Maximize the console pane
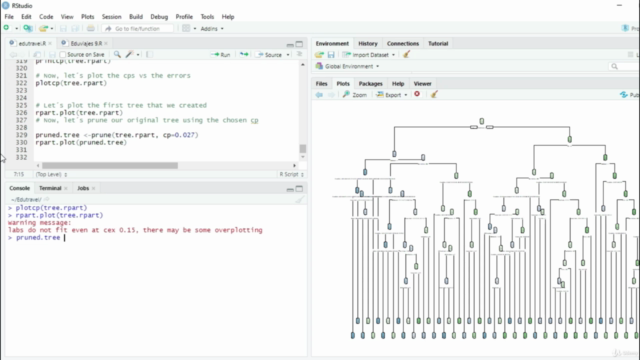This screenshot has width=640, height=360. tap(299, 189)
